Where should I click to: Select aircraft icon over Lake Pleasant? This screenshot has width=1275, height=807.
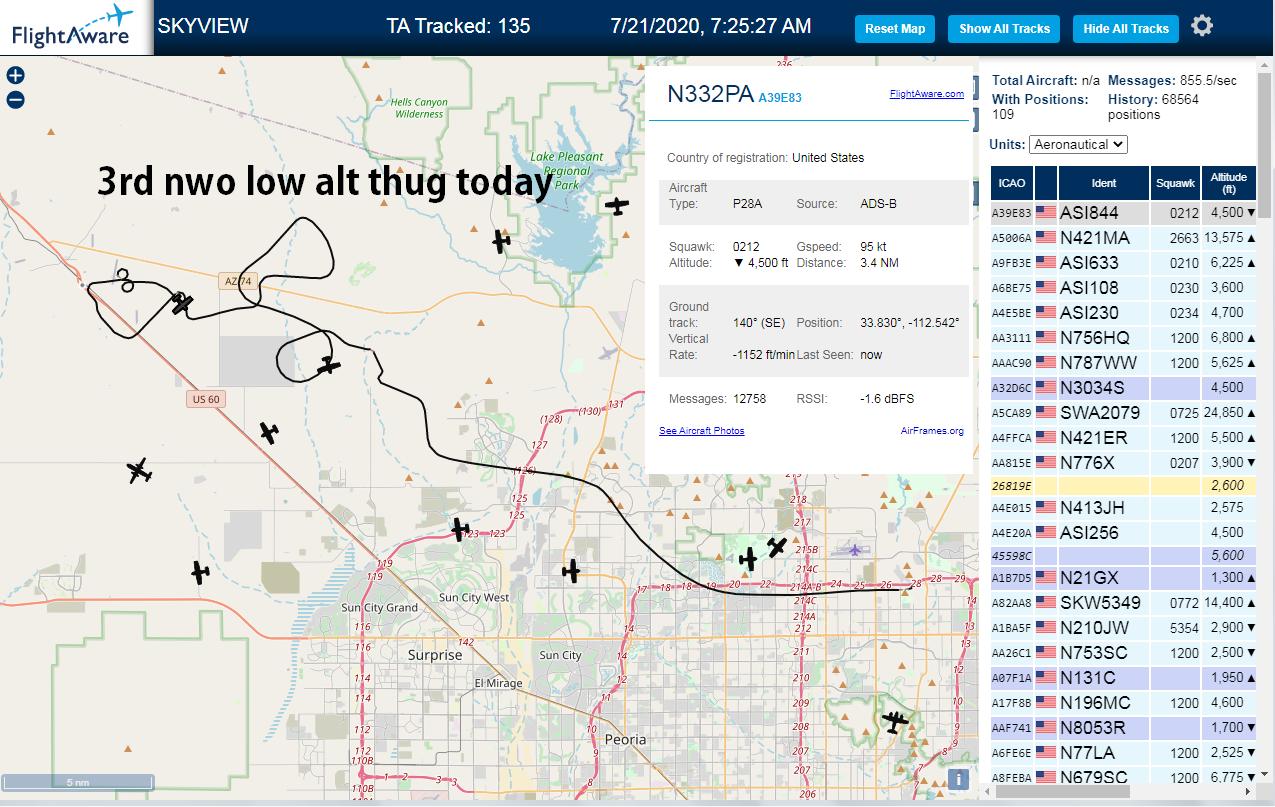(x=619, y=206)
